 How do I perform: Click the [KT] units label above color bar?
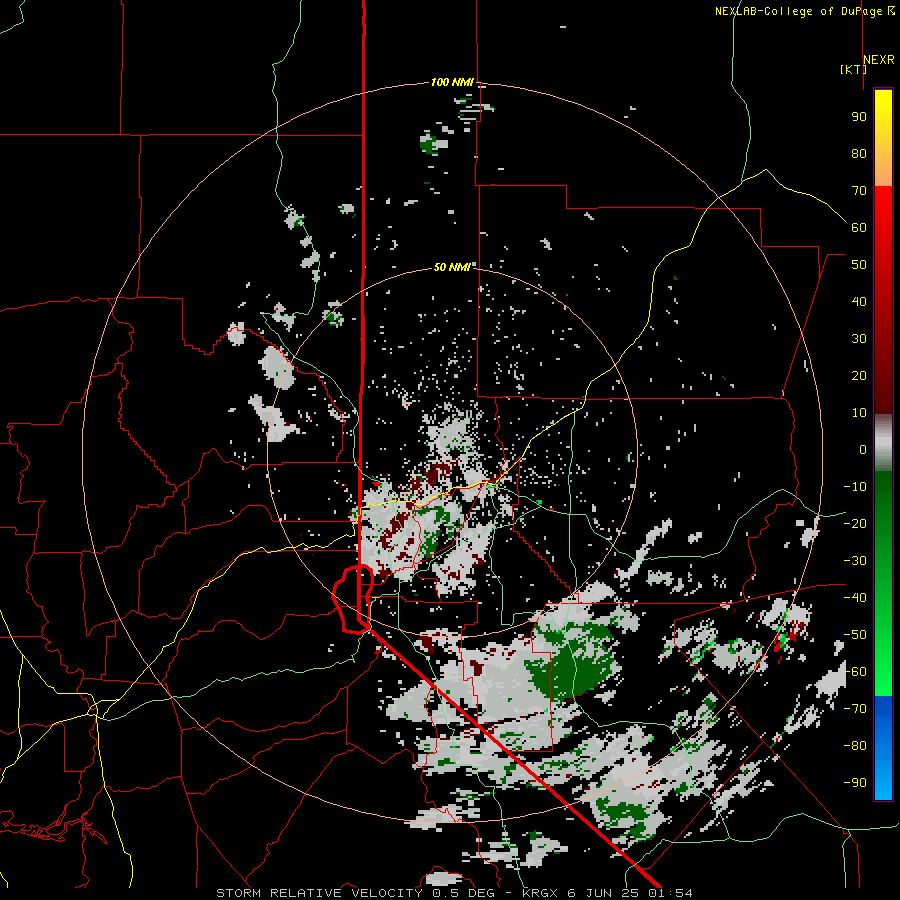pos(853,69)
